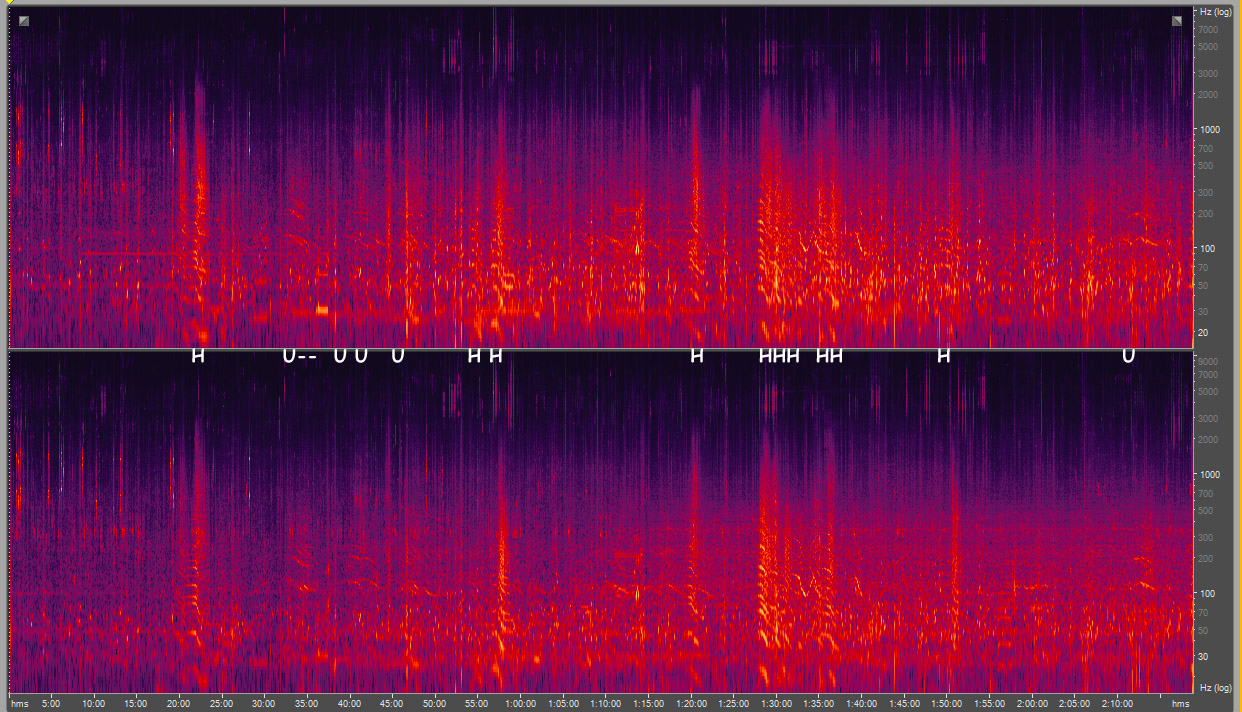Click the bottom-right Hz (log) scale label
This screenshot has width=1242, height=712.
(1216, 688)
